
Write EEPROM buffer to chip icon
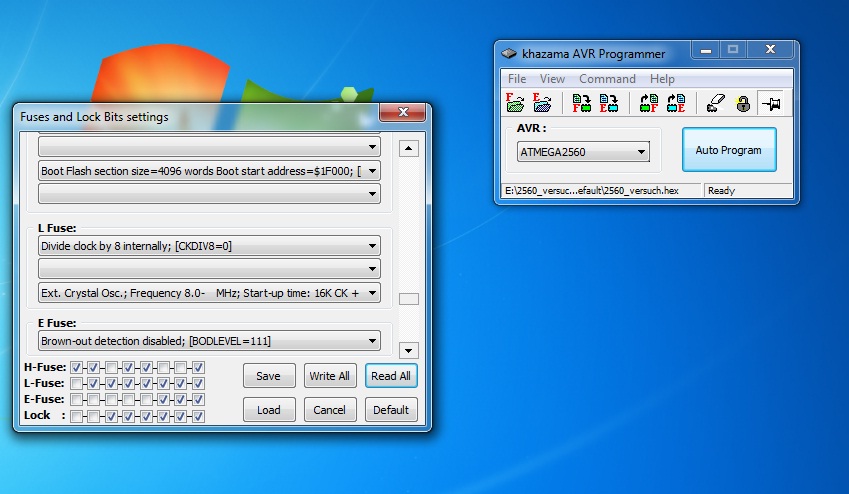[x=609, y=102]
